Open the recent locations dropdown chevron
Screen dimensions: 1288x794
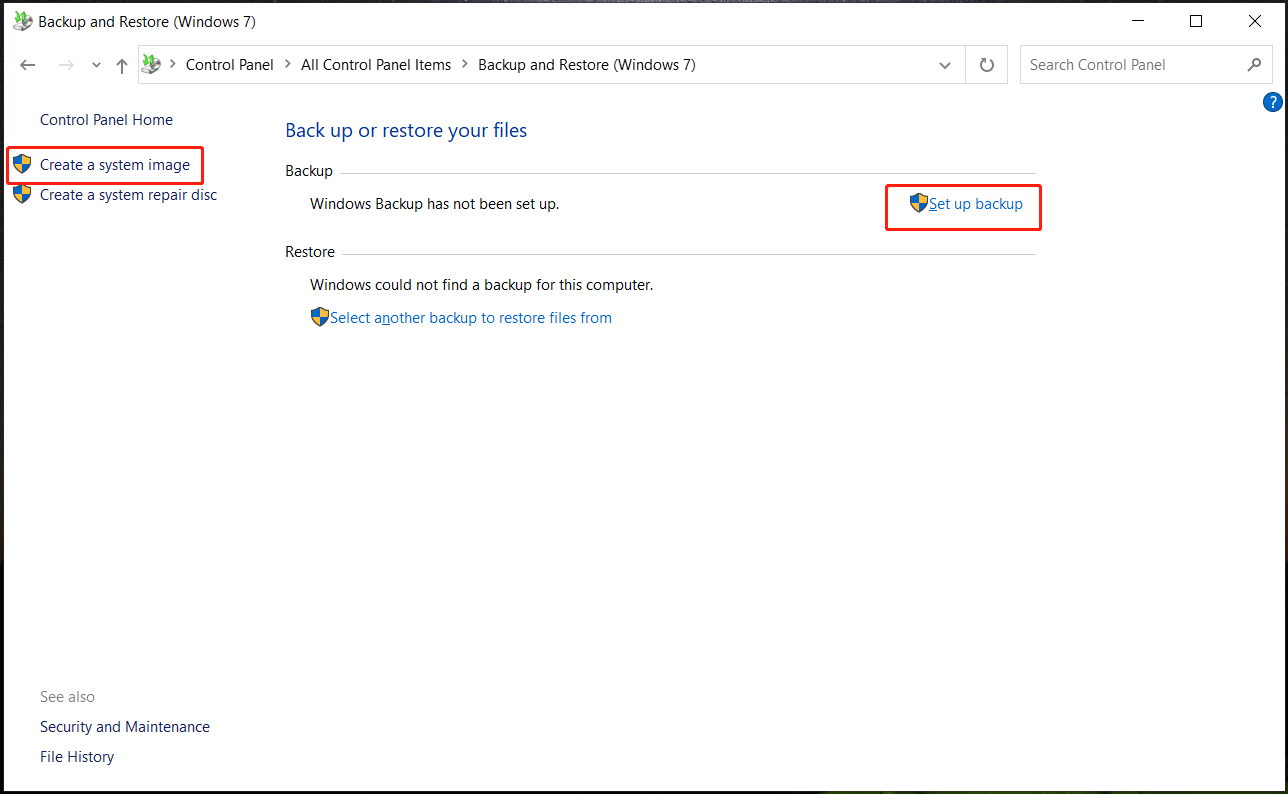96,64
